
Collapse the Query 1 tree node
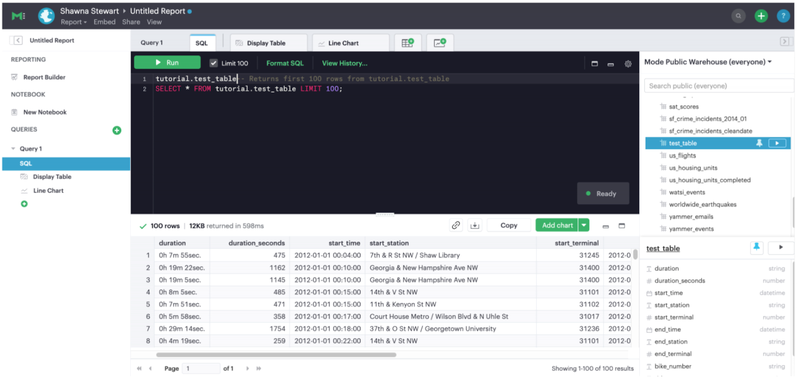click(13, 149)
